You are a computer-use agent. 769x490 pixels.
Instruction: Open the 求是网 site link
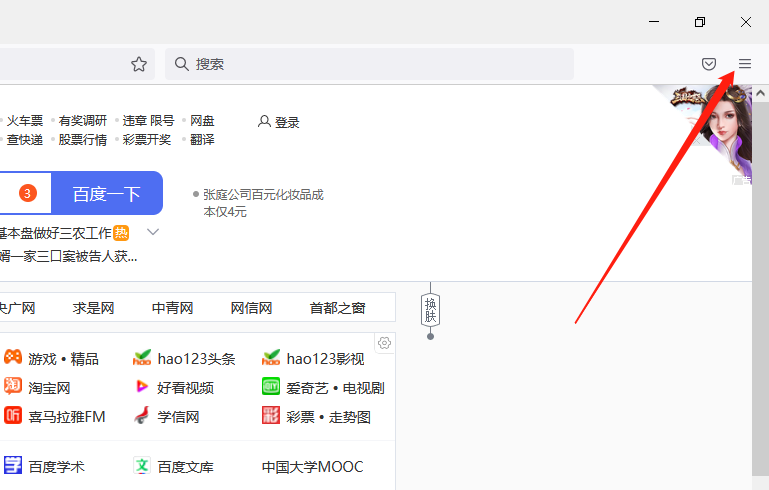tap(93, 308)
